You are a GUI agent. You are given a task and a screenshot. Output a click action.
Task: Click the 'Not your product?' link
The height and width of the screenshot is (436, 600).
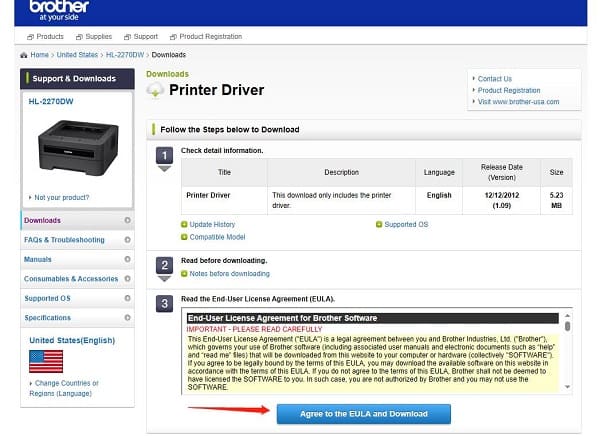62,198
